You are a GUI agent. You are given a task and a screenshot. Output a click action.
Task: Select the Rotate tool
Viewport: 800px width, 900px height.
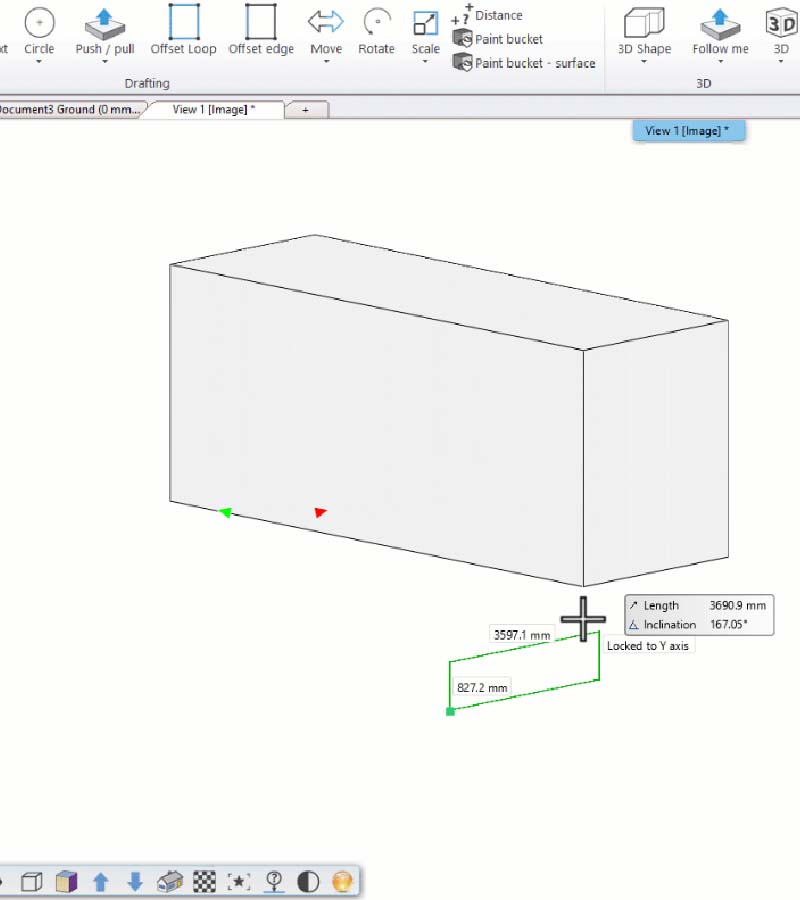coord(376,30)
